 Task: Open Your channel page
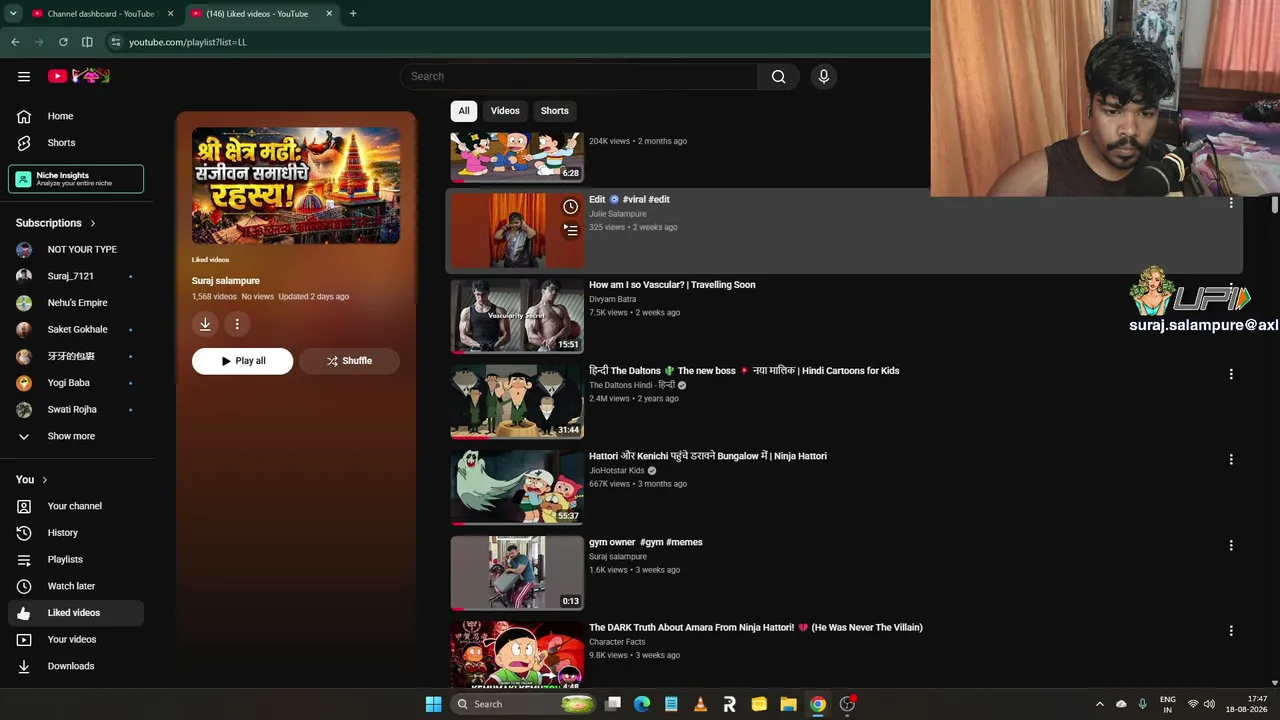[76, 506]
